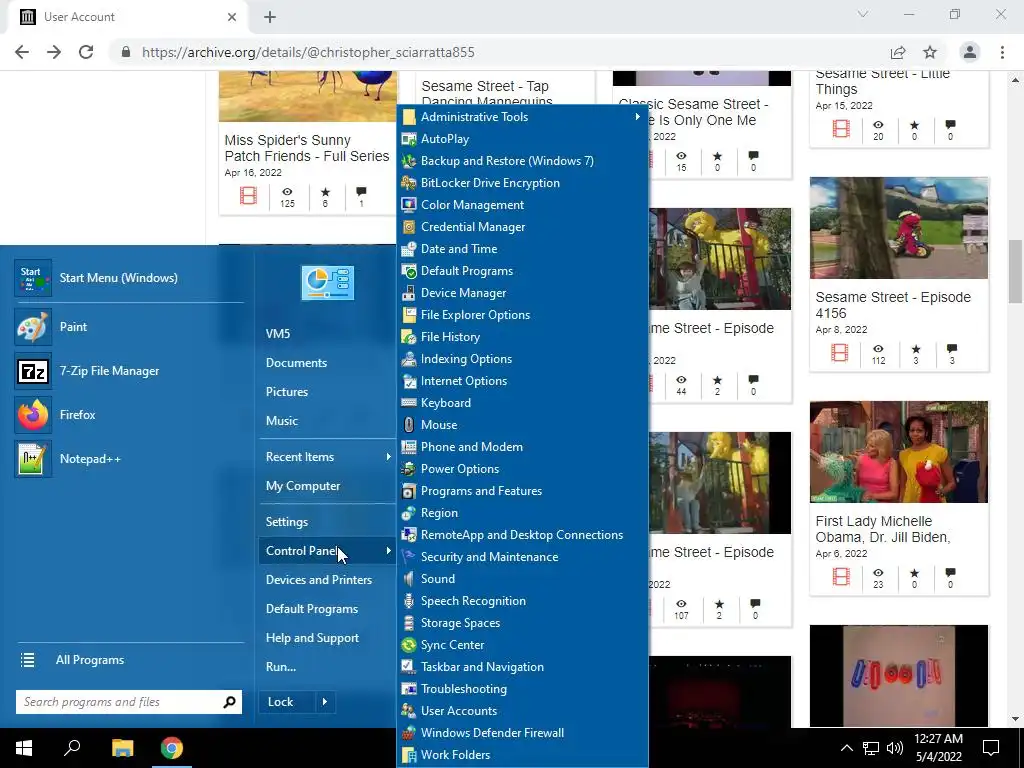This screenshot has height=768, width=1024.
Task: Open the First Lady Michelle Obama thumbnail
Action: 899,452
